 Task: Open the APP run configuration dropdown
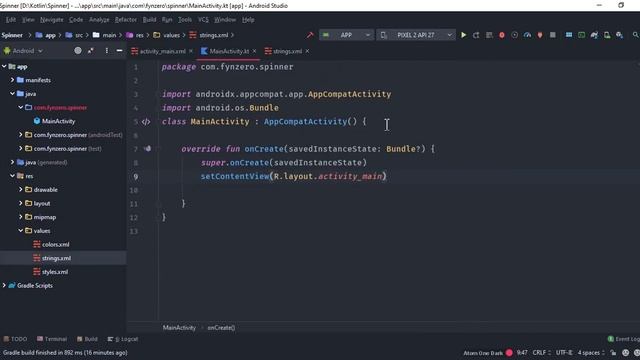347,35
